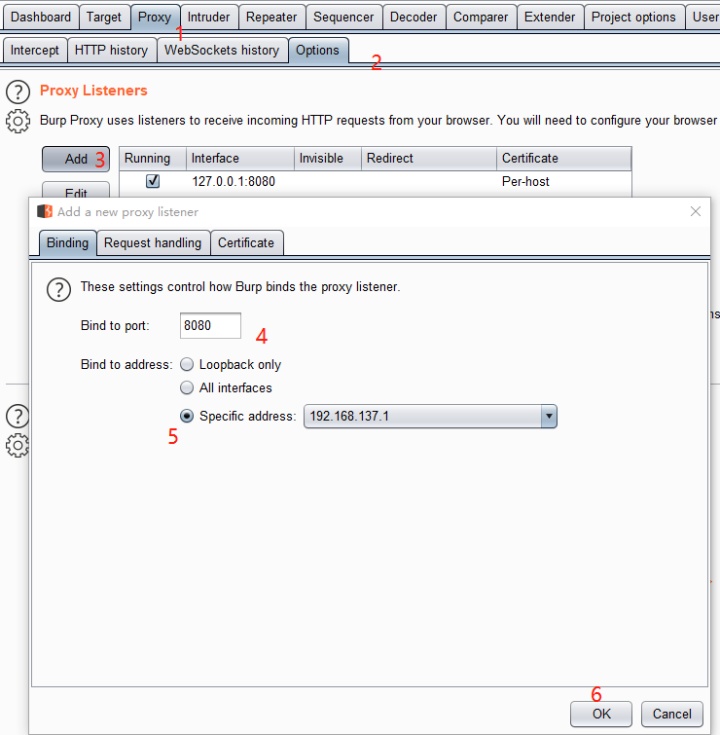Image resolution: width=720 pixels, height=735 pixels.
Task: Select Specific address radio button
Action: (x=187, y=416)
